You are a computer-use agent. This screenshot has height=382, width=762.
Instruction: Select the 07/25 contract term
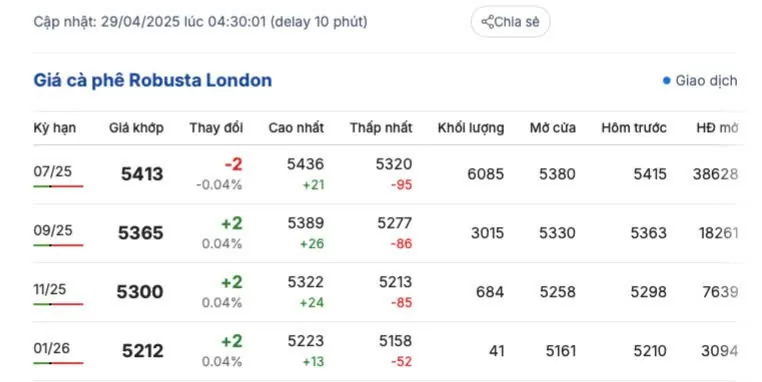[x=52, y=171]
